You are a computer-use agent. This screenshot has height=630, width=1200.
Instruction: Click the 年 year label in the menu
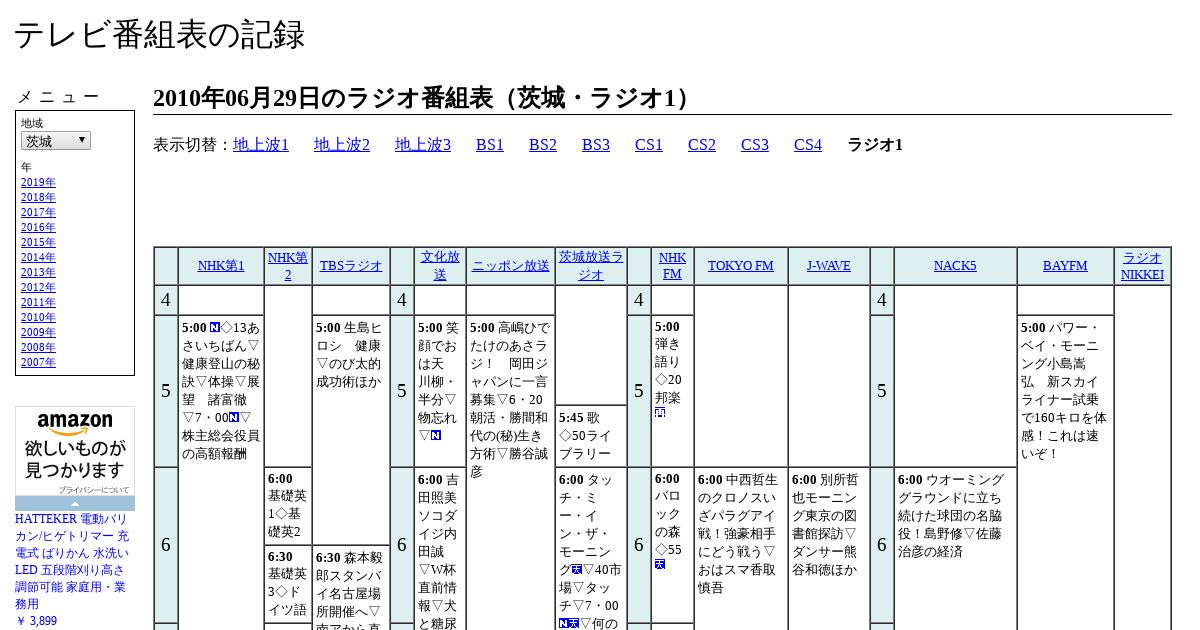[x=26, y=167]
